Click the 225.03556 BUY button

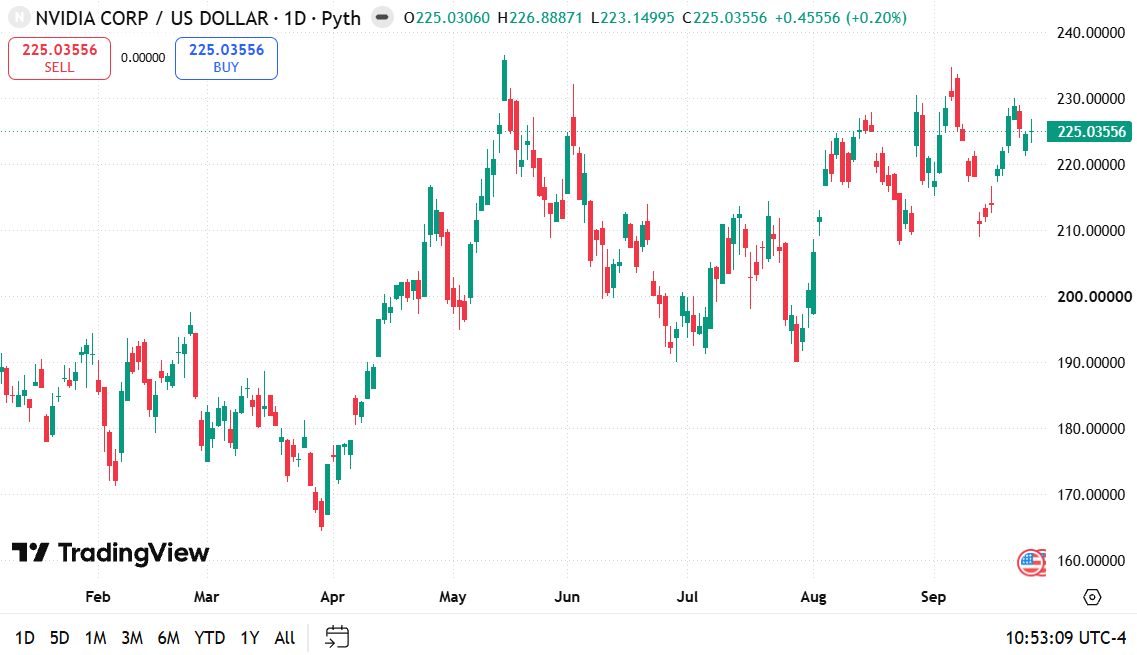[226, 58]
